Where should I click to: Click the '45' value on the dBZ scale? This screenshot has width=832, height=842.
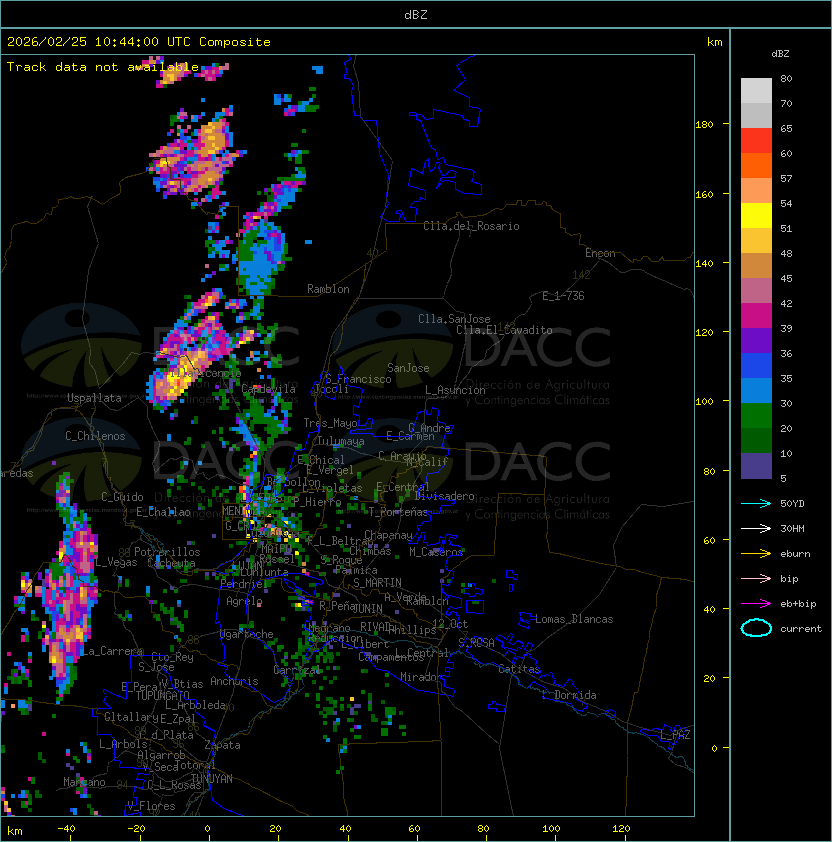coord(786,279)
